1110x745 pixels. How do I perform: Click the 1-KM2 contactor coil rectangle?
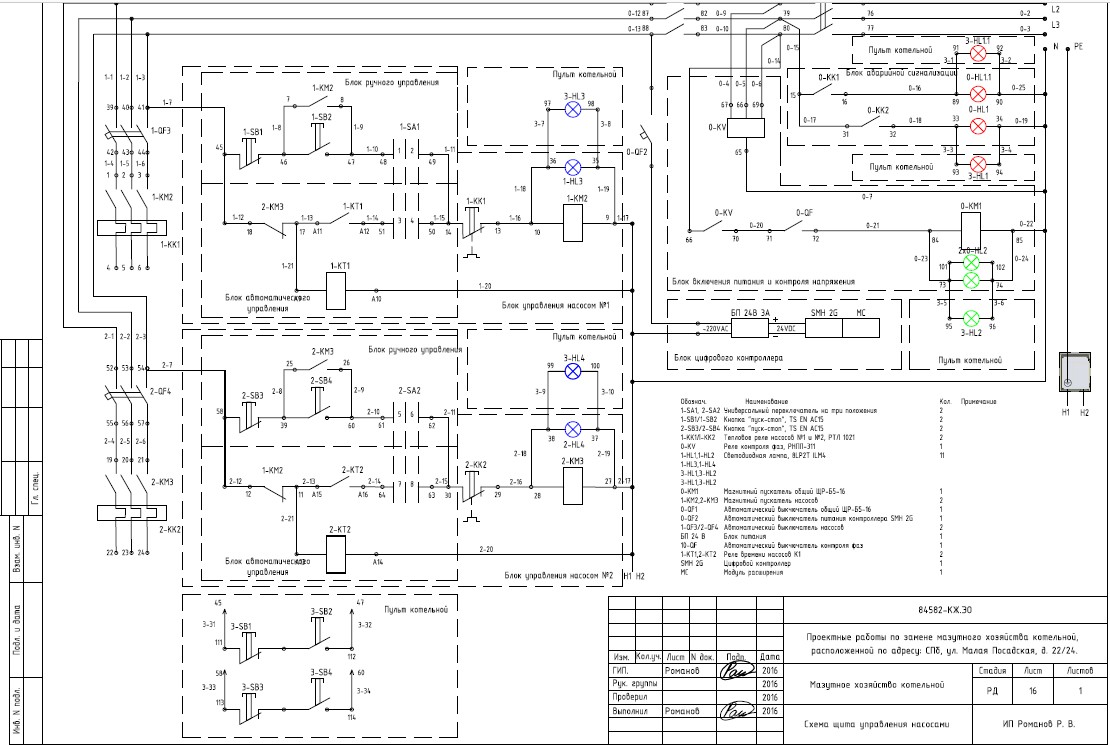coord(573,223)
